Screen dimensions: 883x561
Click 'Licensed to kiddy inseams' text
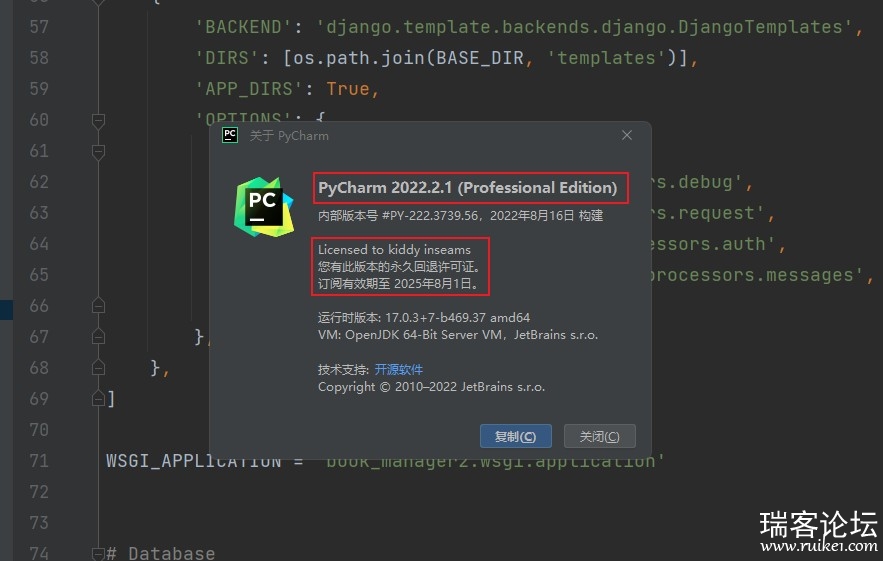click(x=394, y=250)
